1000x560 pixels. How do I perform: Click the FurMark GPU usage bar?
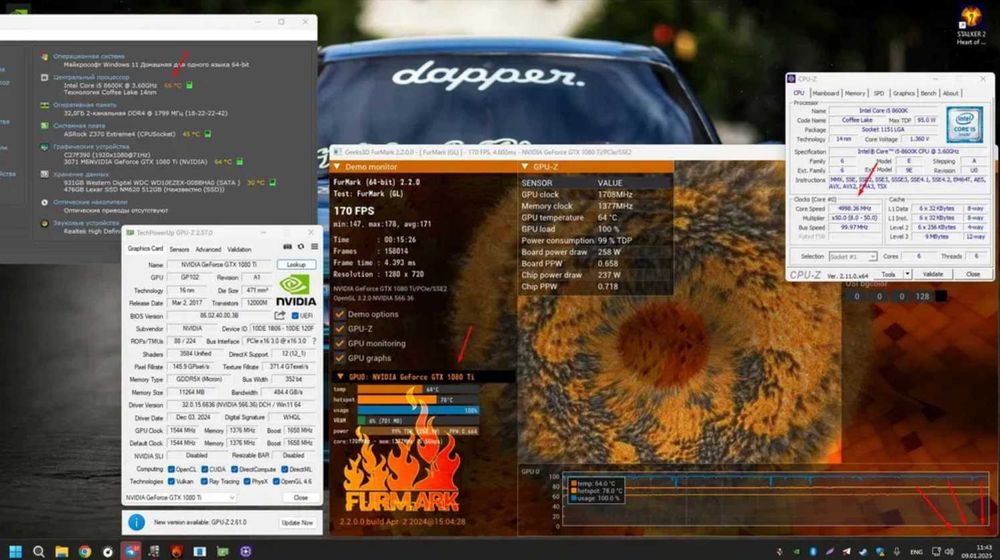coord(418,410)
